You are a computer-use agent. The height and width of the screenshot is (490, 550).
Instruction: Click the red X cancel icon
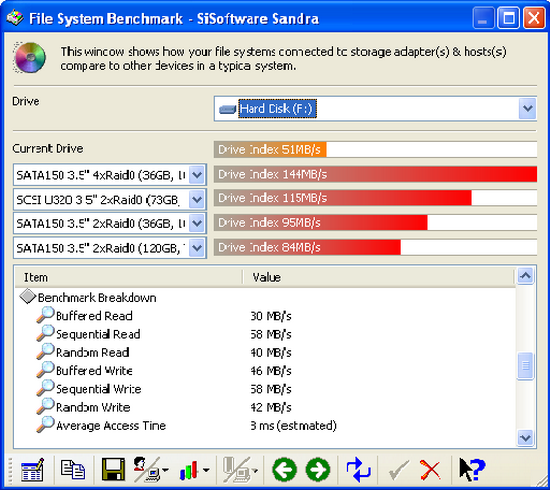point(430,470)
